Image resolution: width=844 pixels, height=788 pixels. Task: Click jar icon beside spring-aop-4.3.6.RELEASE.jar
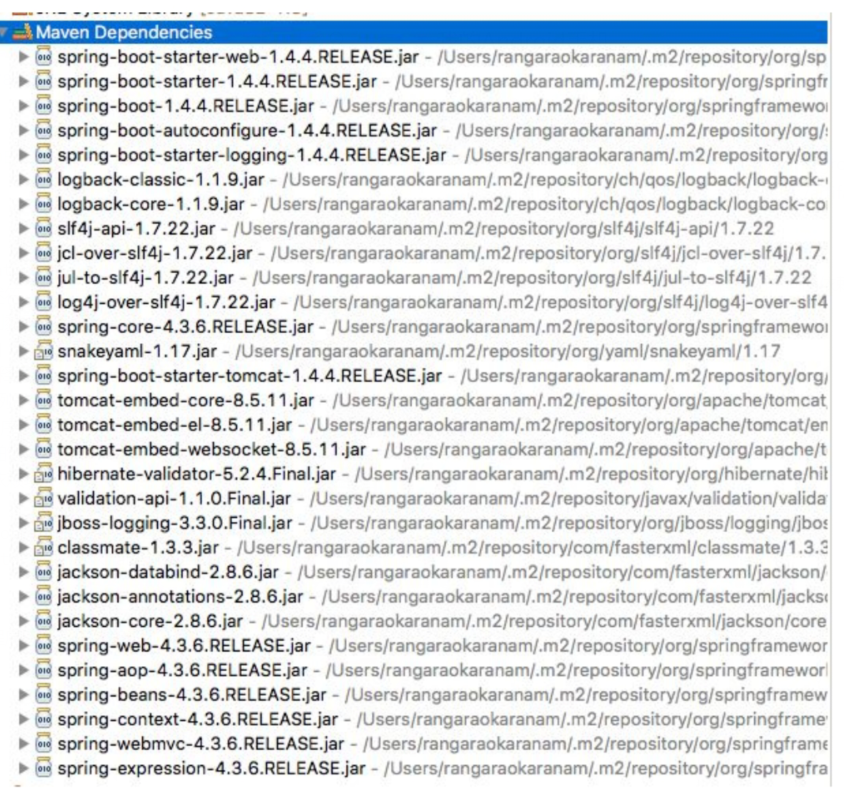(43, 670)
